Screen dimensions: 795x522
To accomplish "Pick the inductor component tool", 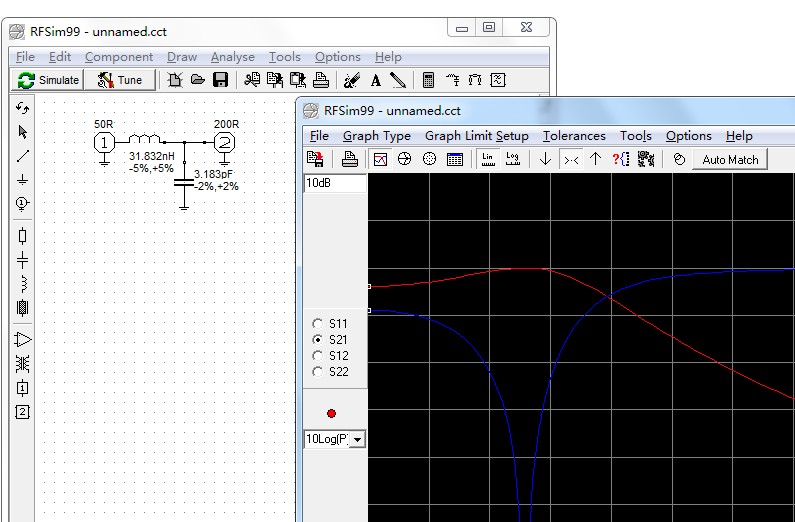I will coord(23,283).
